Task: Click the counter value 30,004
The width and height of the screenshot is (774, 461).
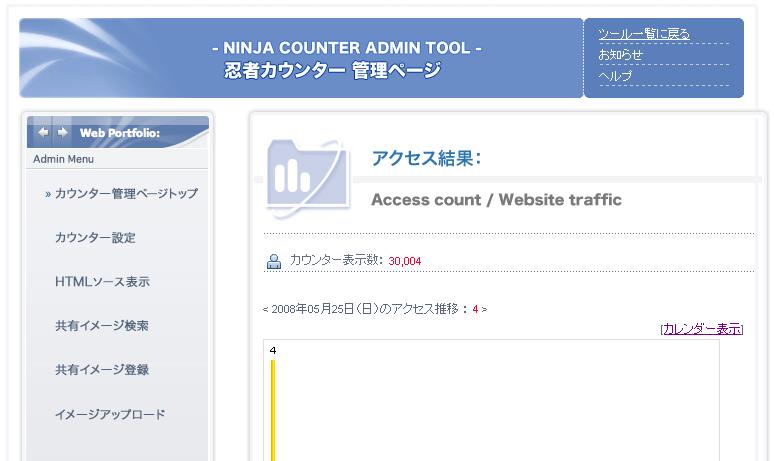Action: click(405, 261)
